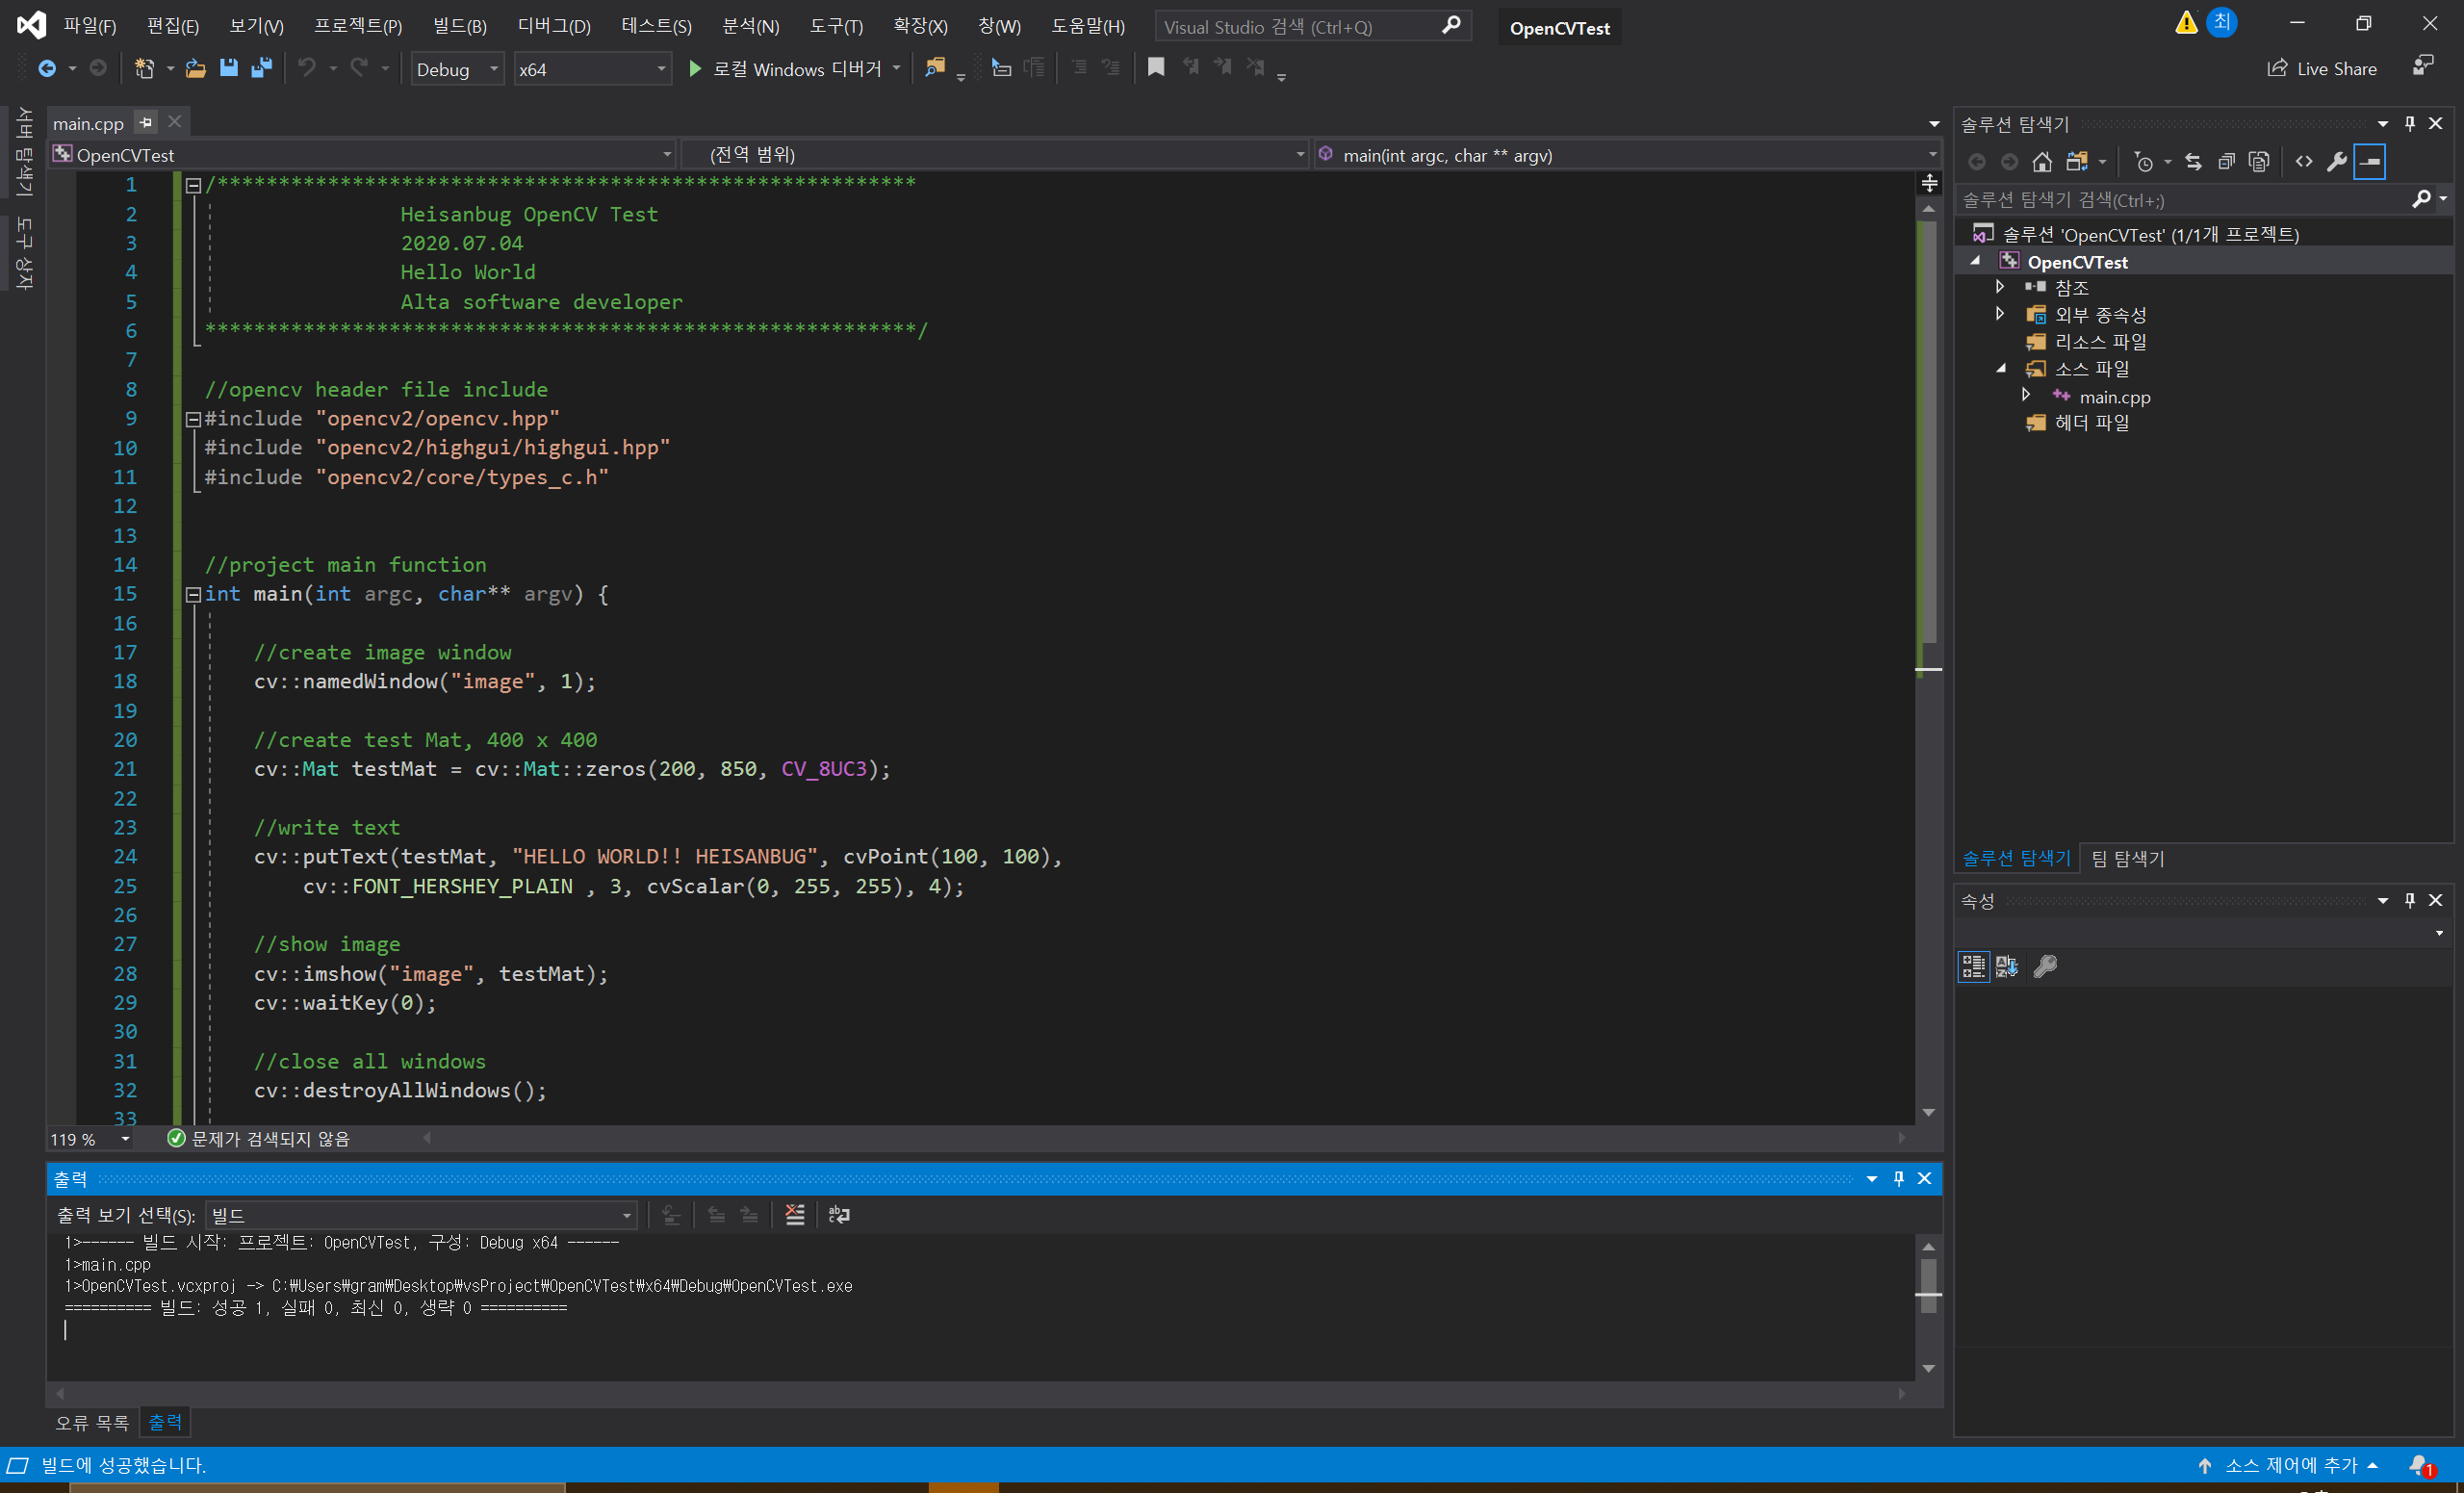This screenshot has height=1493, width=2464.
Task: Toggle Preview Selected Items in Solution Explorer
Action: [2370, 162]
